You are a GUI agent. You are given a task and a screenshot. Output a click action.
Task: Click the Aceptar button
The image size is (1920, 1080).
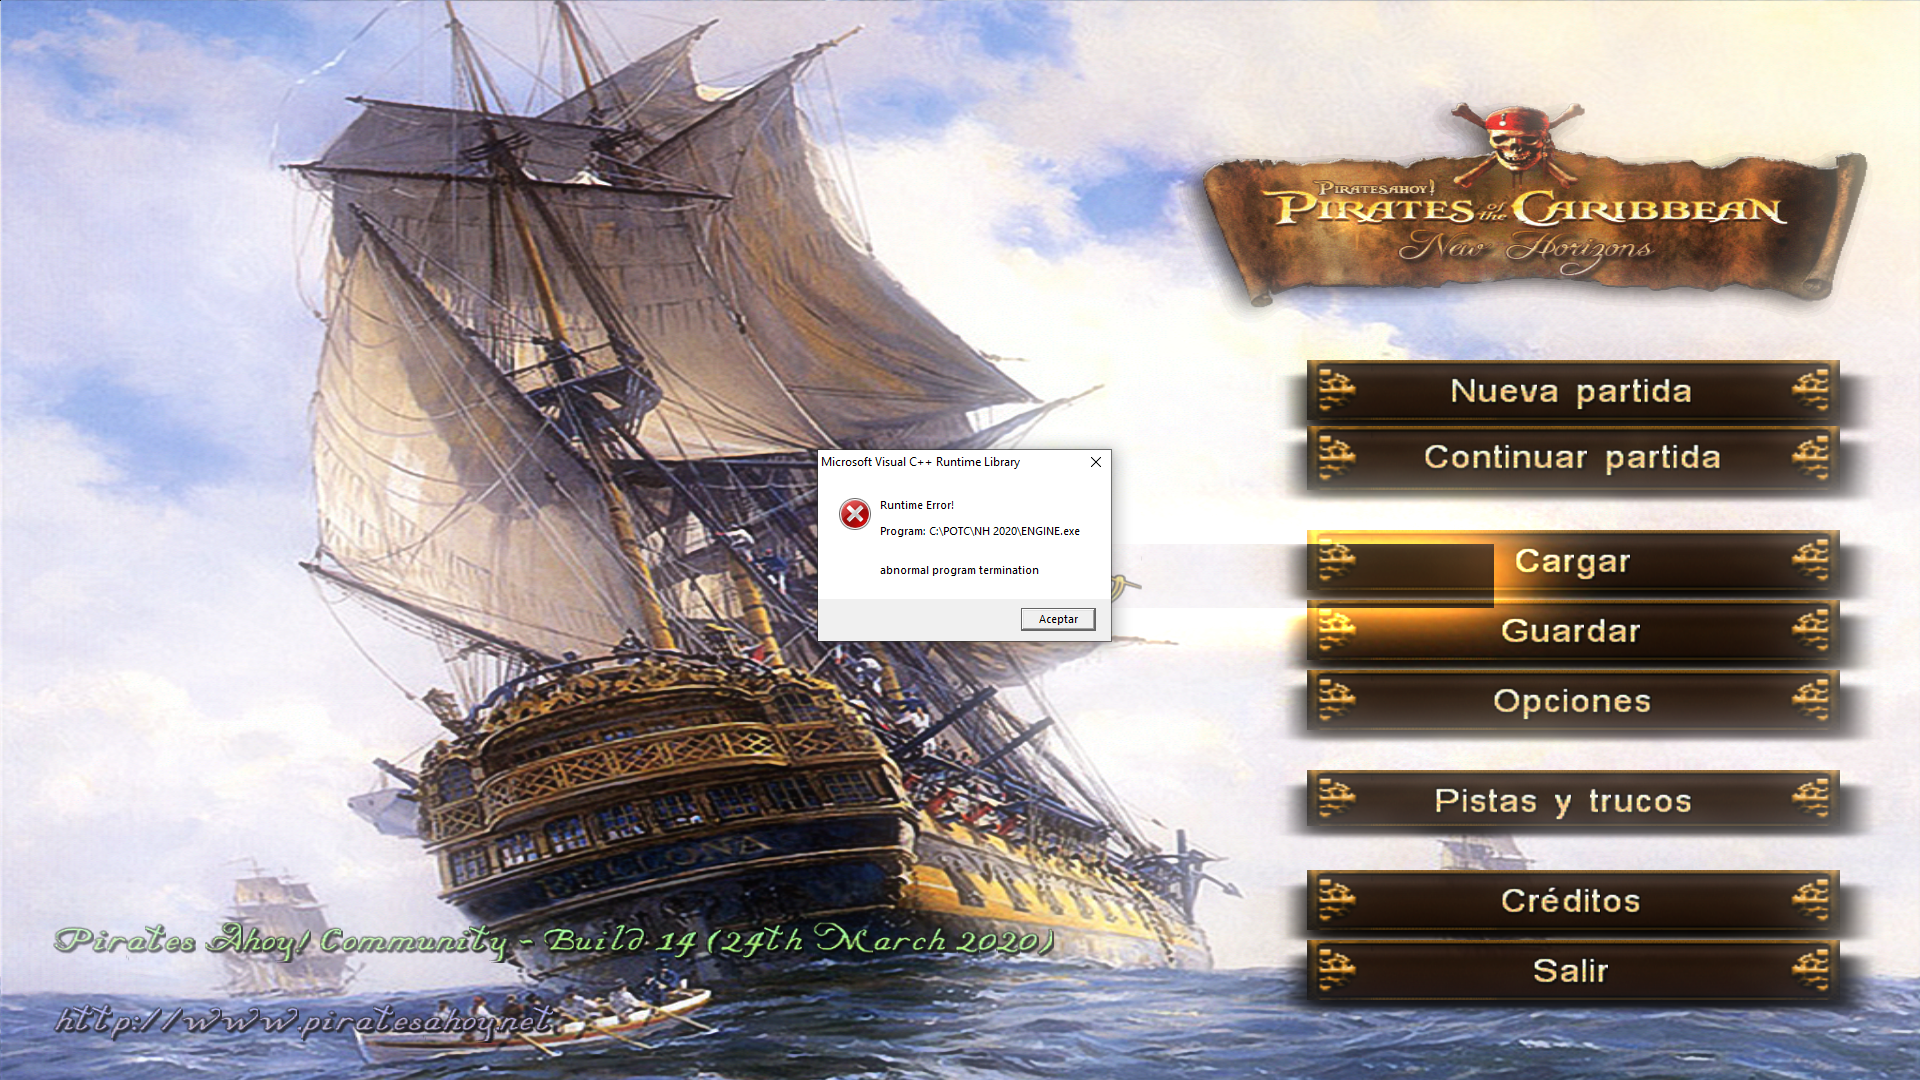point(1058,619)
